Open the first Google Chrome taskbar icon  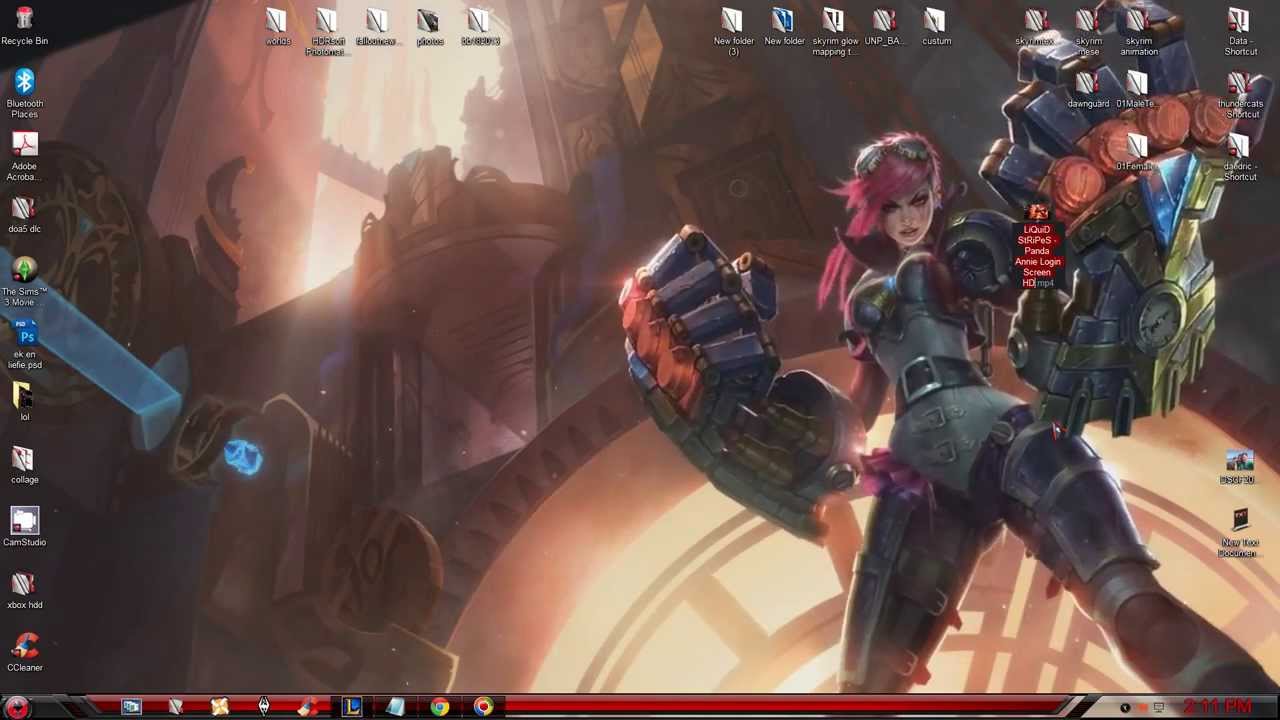(x=439, y=707)
